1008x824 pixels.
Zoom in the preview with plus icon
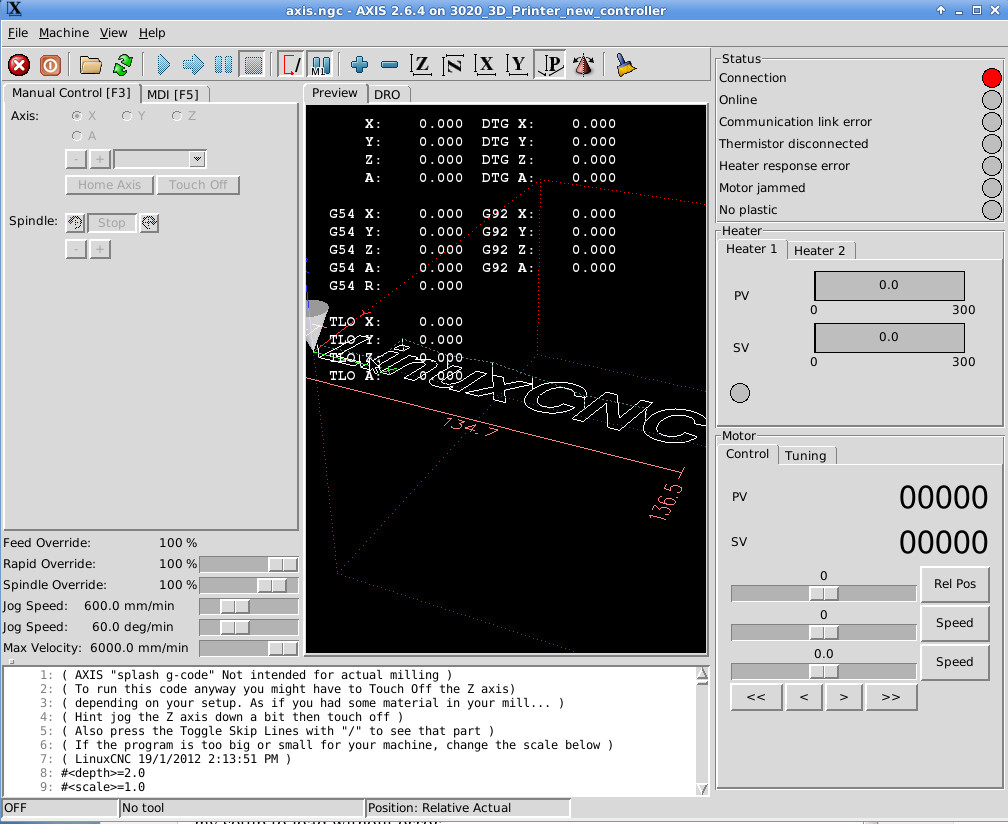click(x=360, y=65)
